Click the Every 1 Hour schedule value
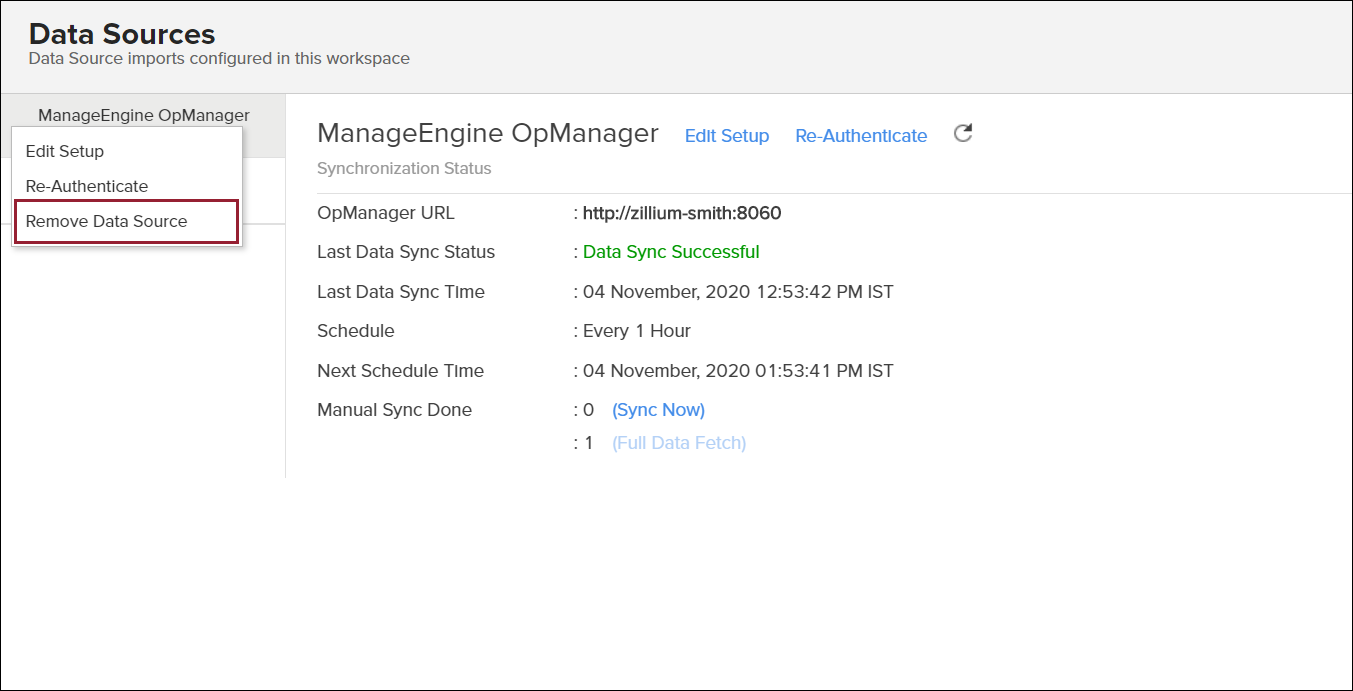1353x691 pixels. tap(637, 331)
